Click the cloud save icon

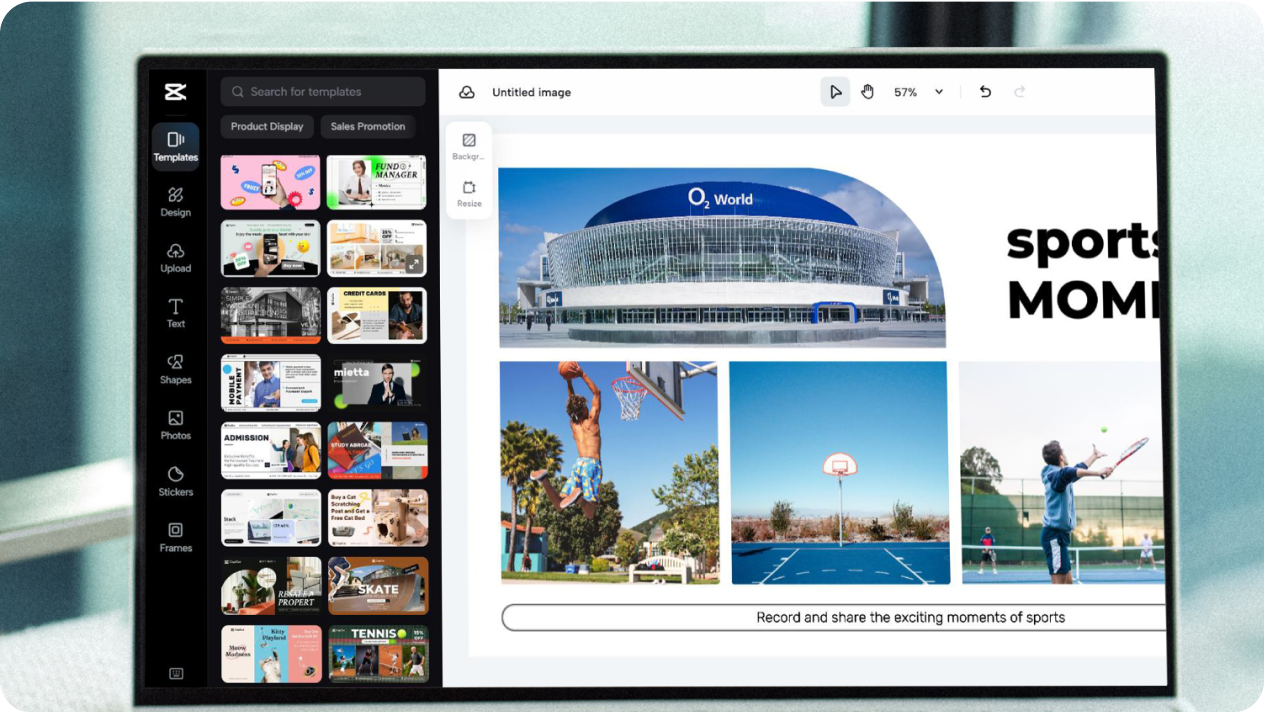tap(467, 92)
